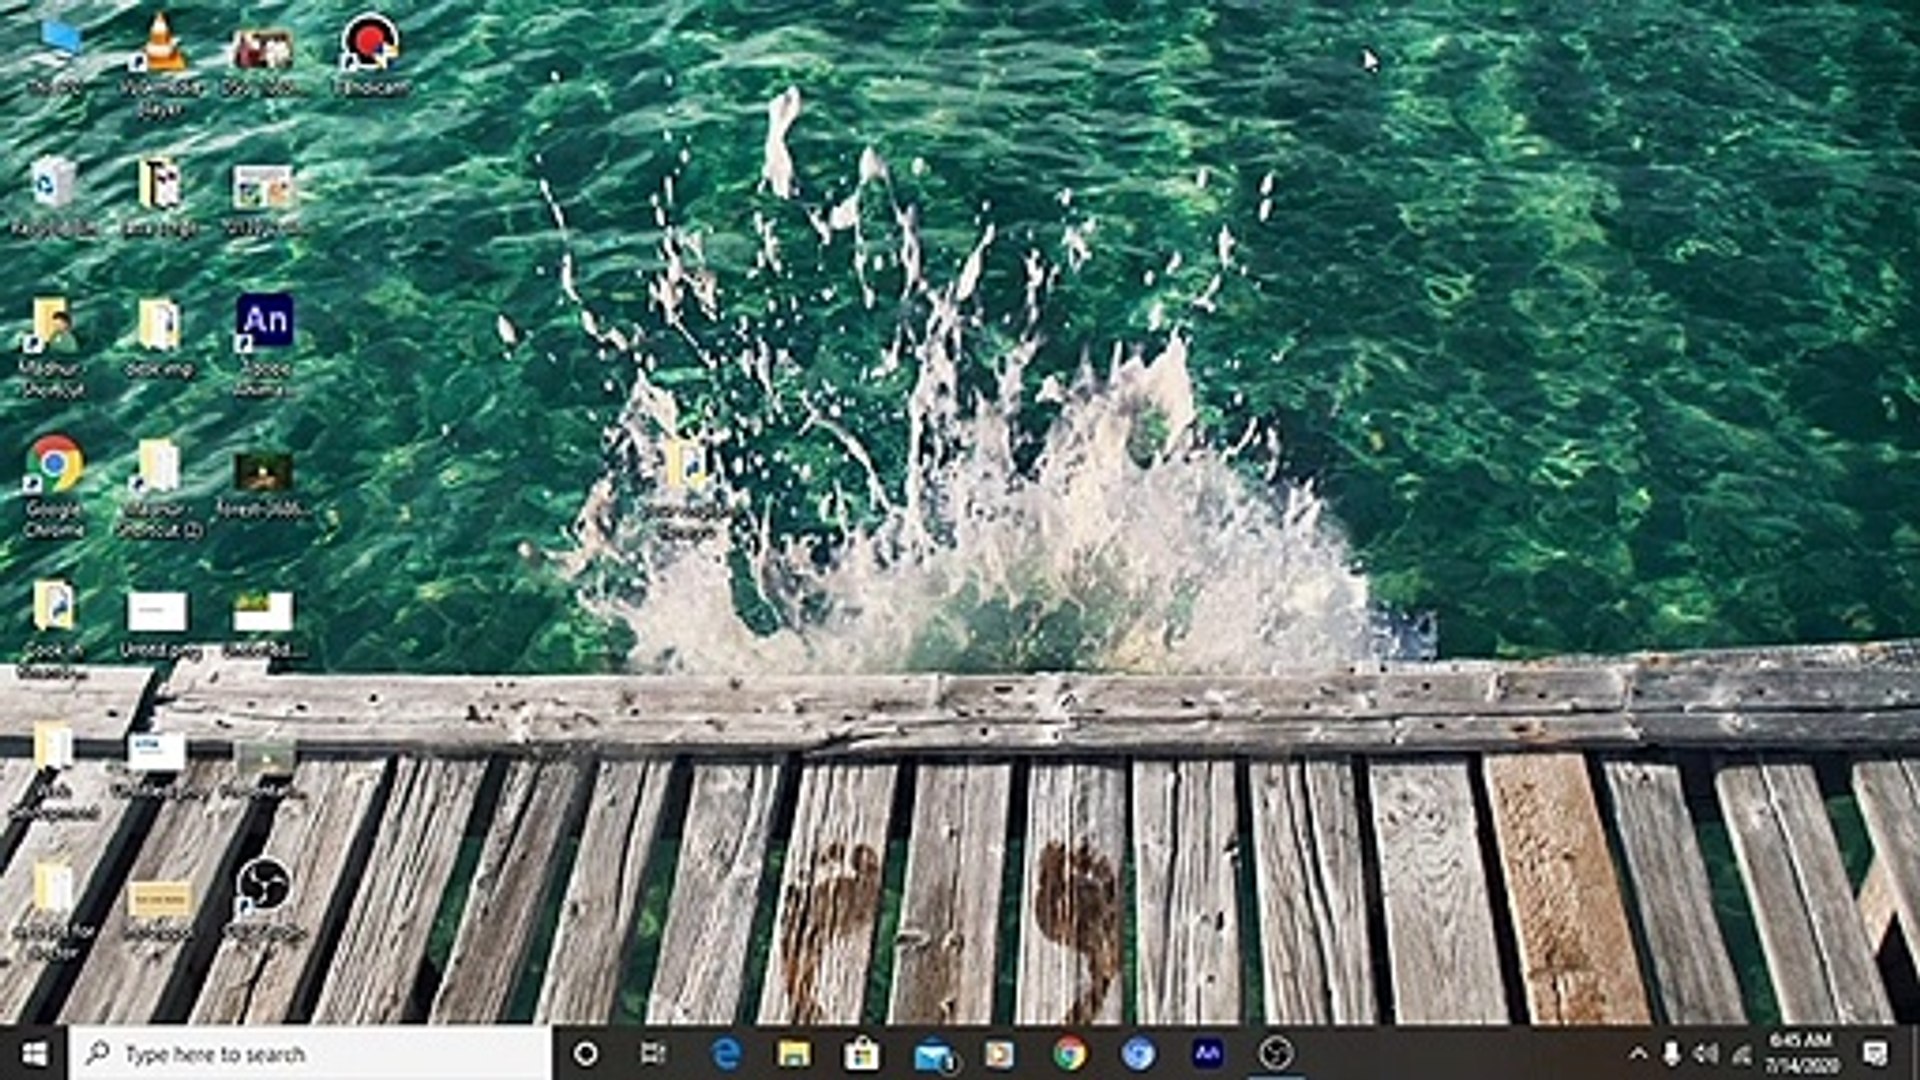Open Task View from the taskbar
Image resolution: width=1920 pixels, height=1080 pixels.
653,1053
